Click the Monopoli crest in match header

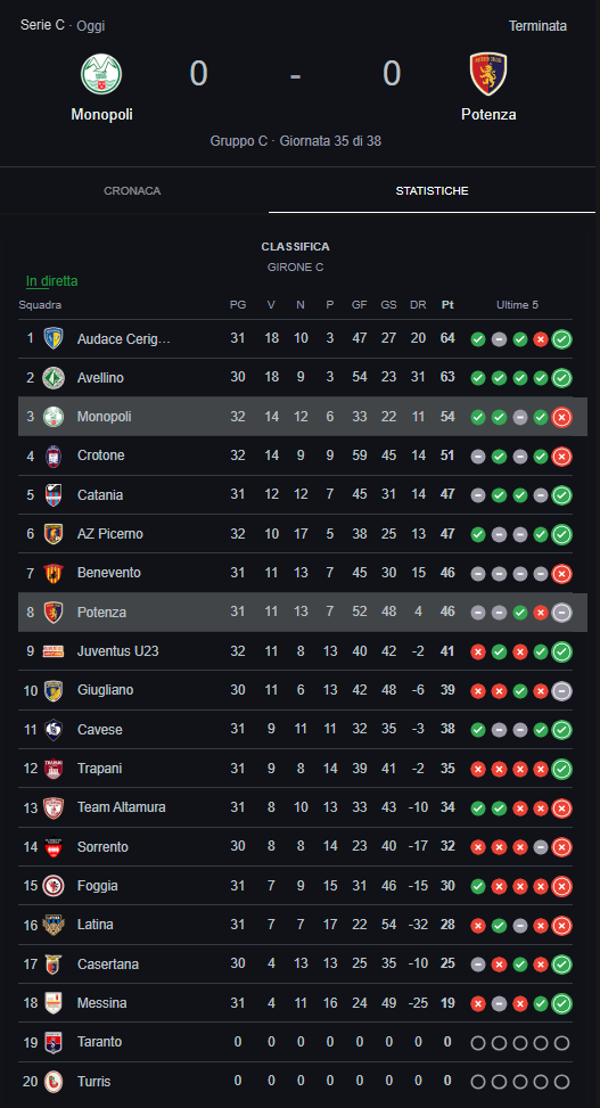click(x=101, y=73)
